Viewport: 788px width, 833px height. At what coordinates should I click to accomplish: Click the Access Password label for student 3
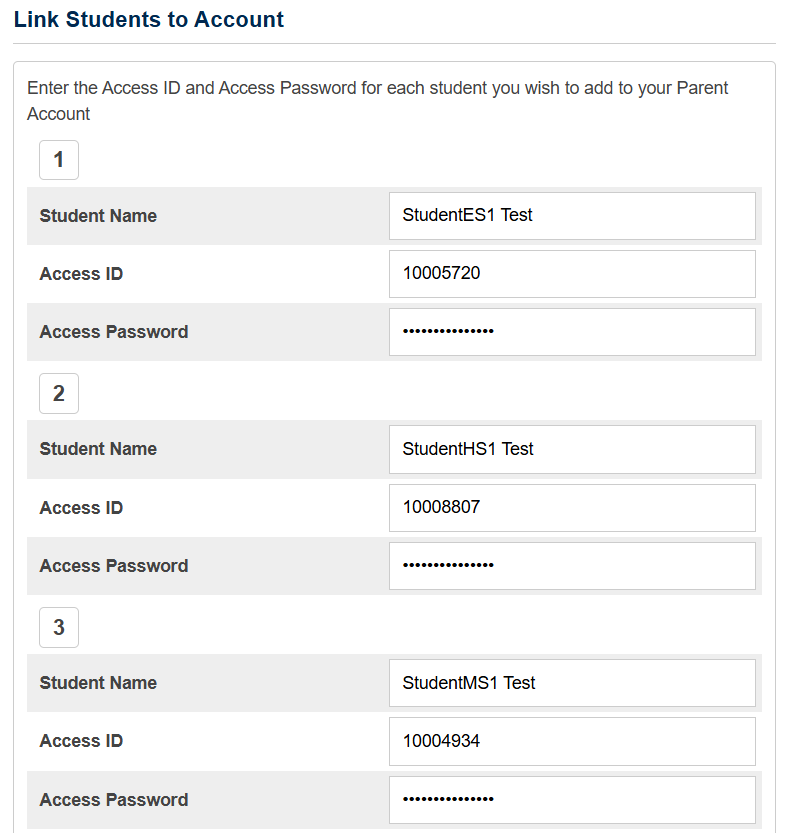[114, 800]
